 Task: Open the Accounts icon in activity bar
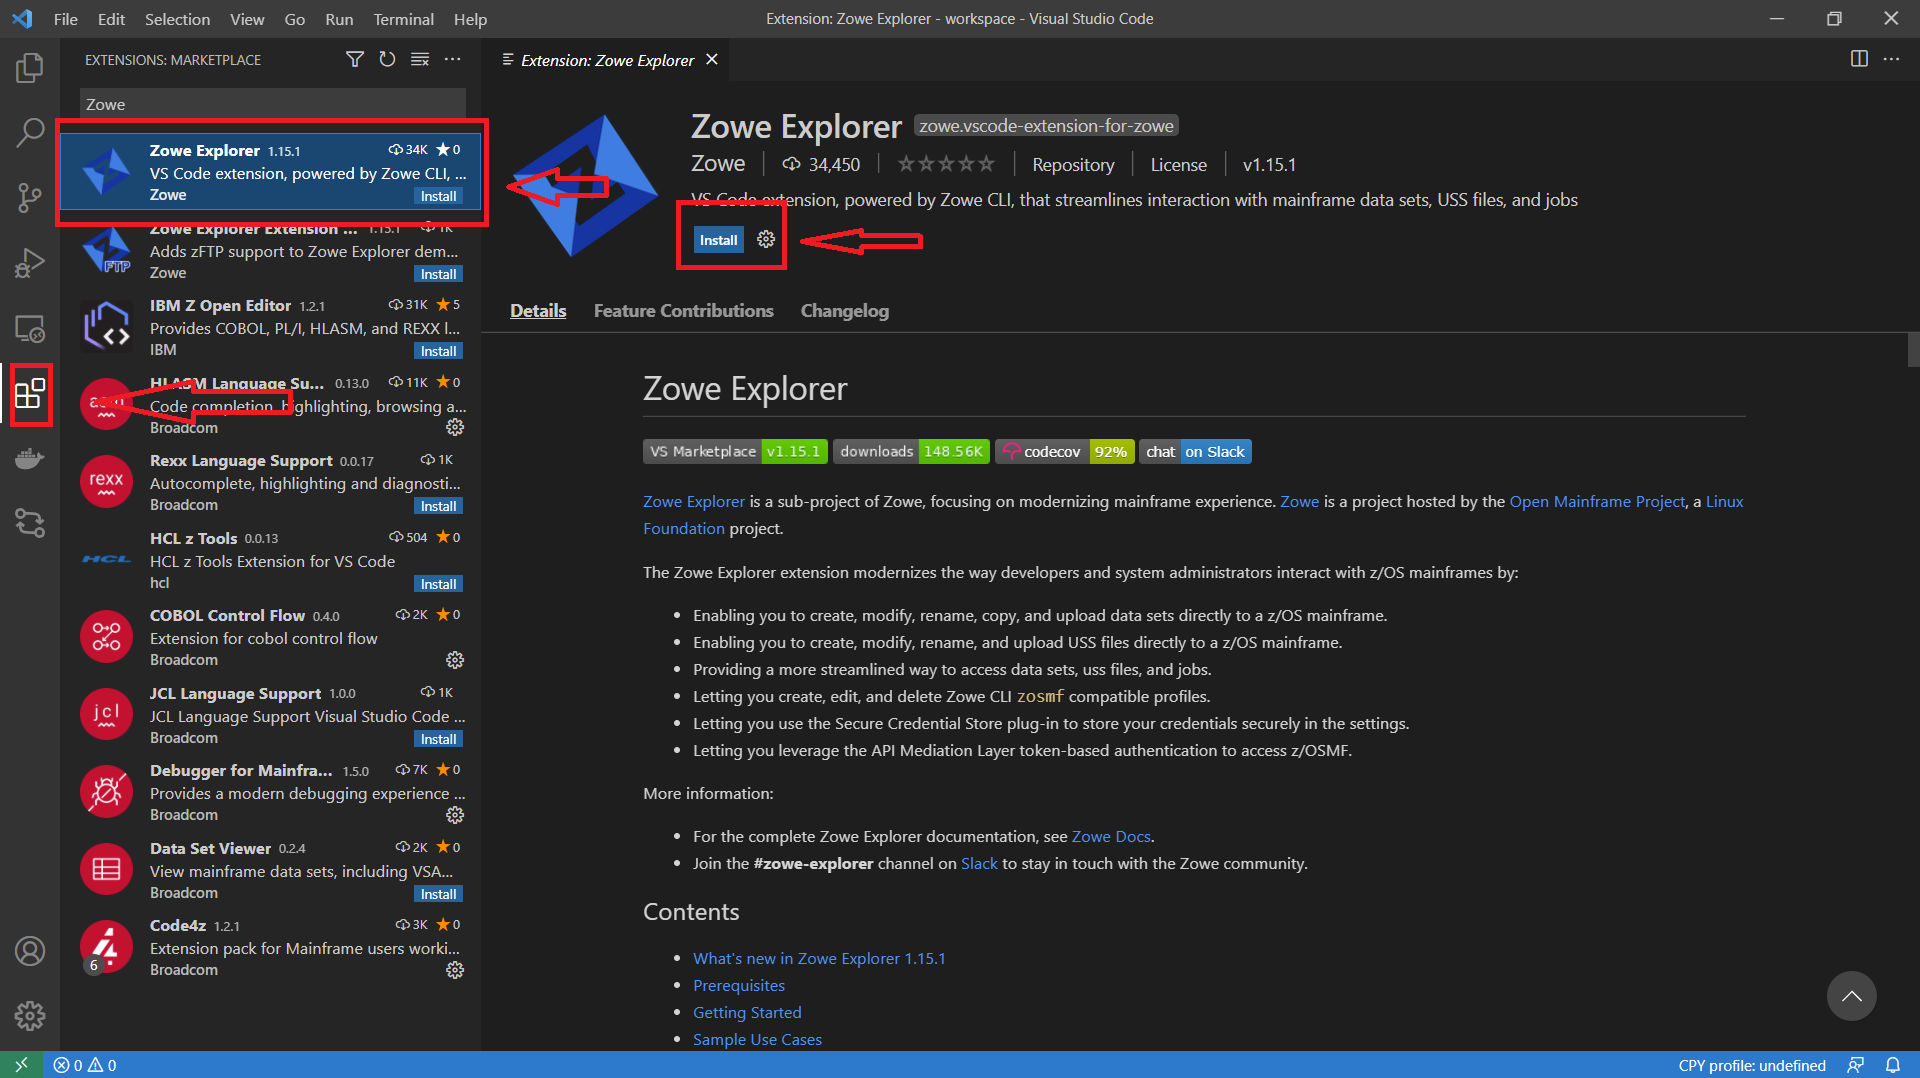click(30, 951)
